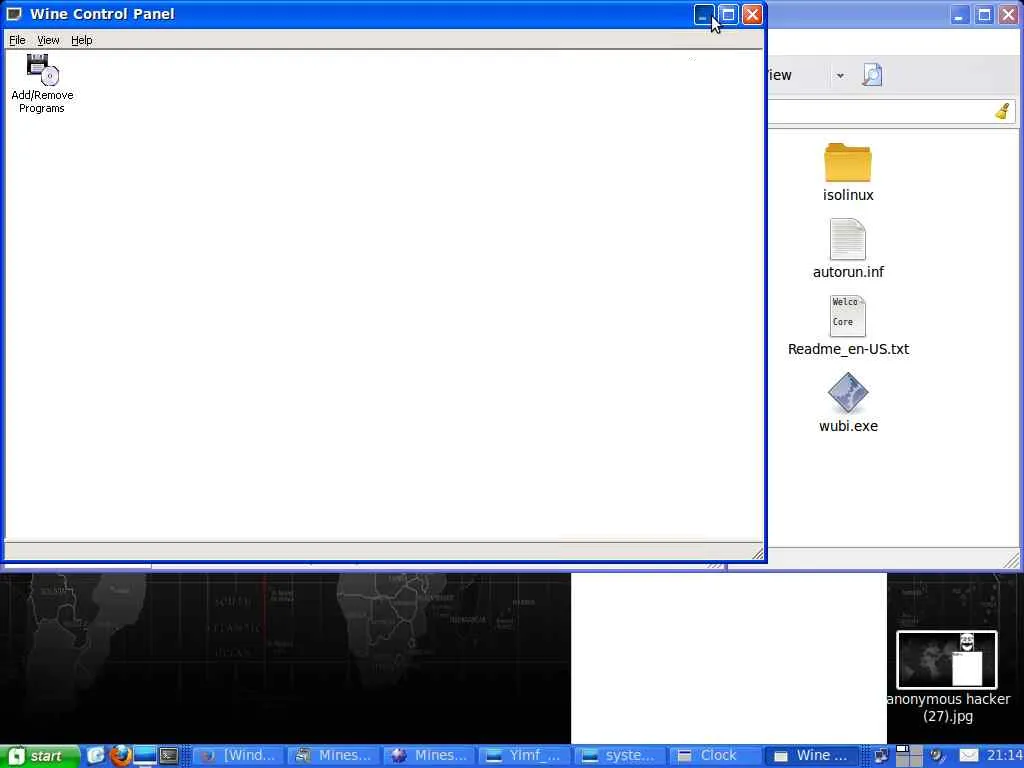Click the workspace switcher pager in the tray
The height and width of the screenshot is (768, 1024).
tap(908, 756)
